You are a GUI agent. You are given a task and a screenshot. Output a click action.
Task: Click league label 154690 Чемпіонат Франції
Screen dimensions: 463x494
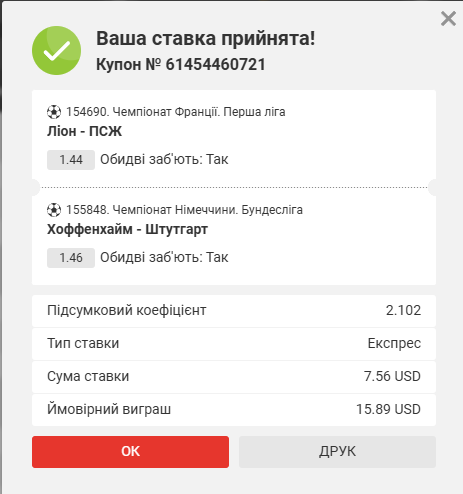click(176, 112)
